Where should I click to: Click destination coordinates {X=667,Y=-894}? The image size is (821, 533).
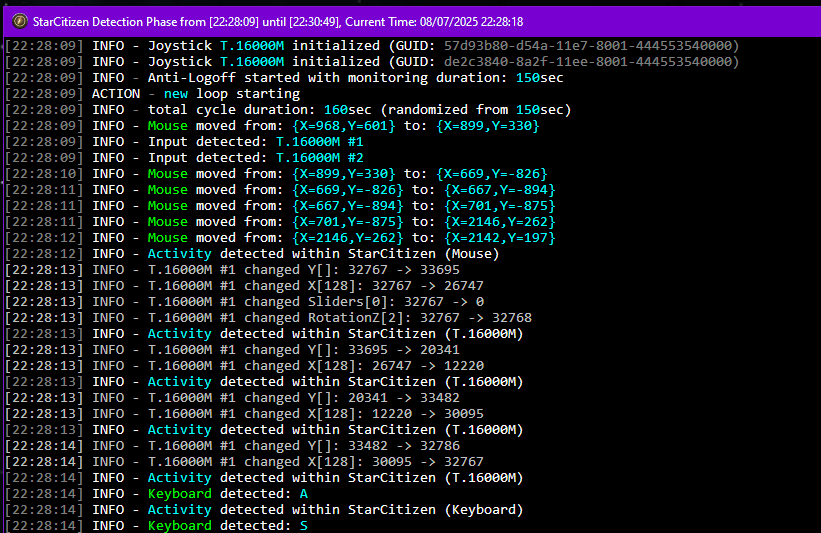pyautogui.click(x=500, y=190)
